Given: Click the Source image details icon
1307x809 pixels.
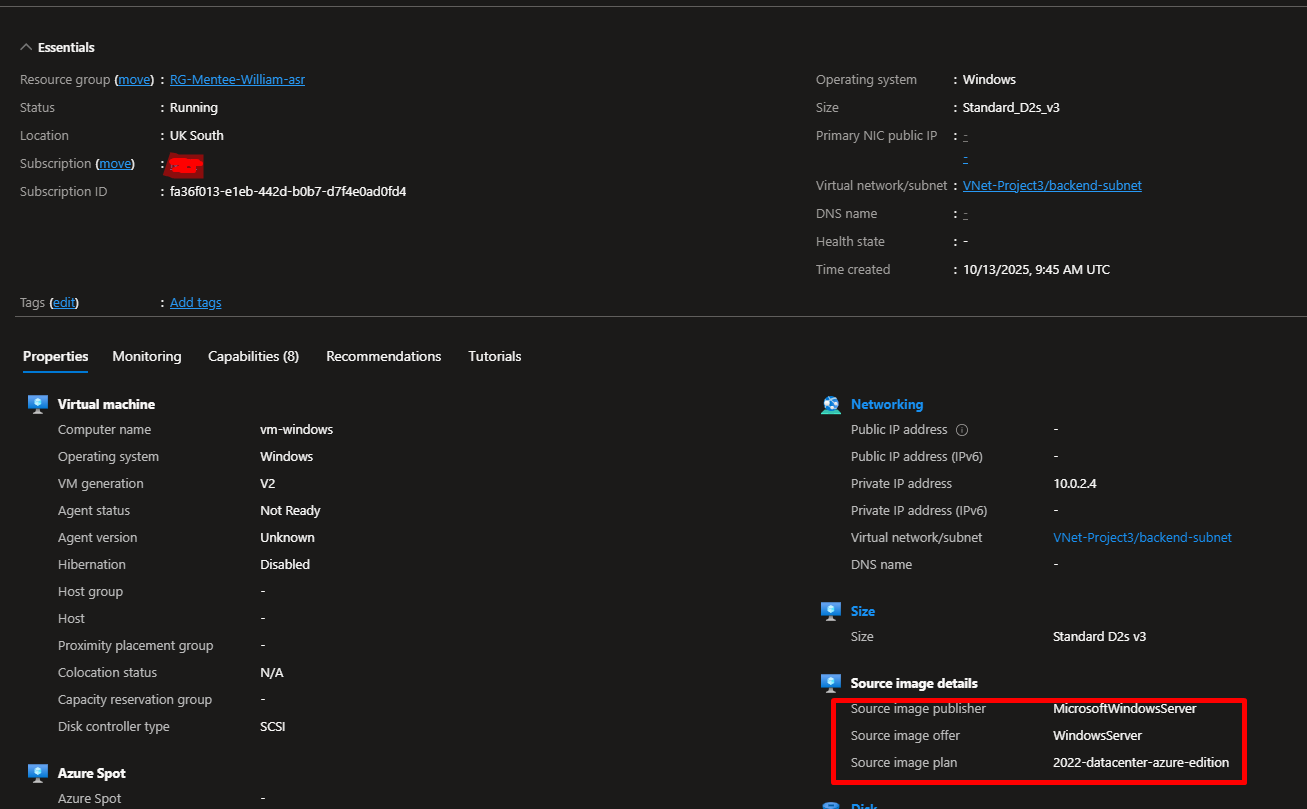Looking at the screenshot, I should tap(831, 683).
